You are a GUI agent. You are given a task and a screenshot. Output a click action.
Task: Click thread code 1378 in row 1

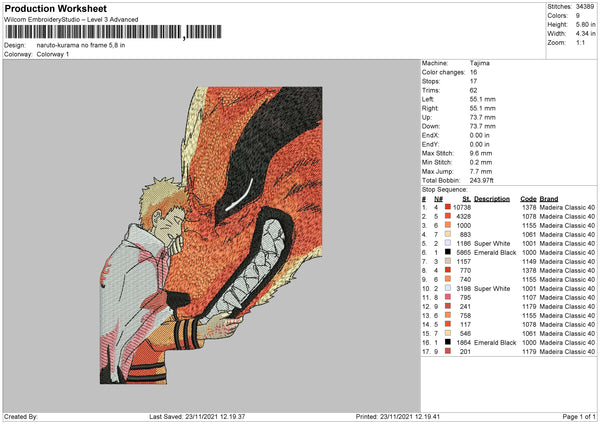coord(529,207)
